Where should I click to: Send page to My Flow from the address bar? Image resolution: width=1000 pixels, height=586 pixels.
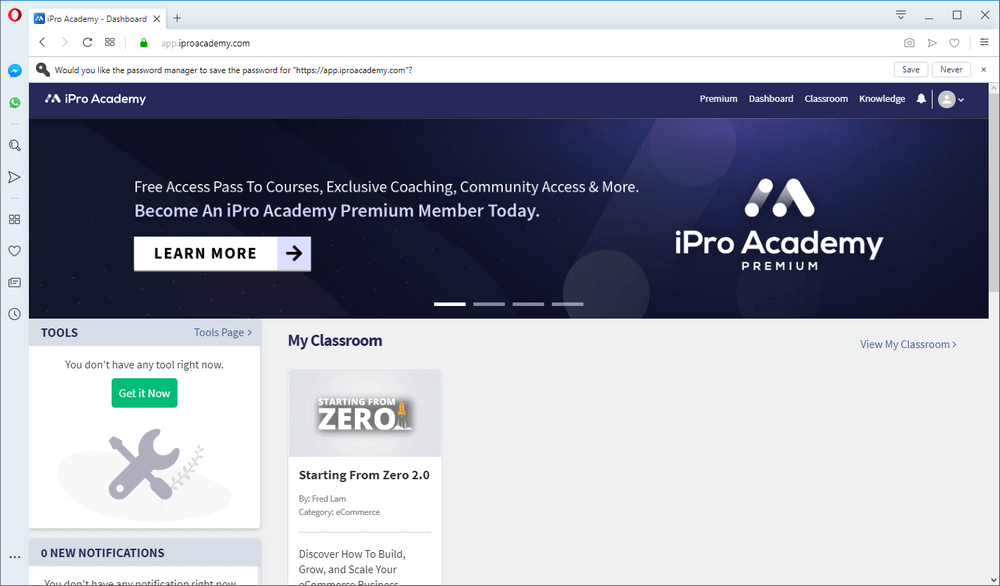click(932, 43)
